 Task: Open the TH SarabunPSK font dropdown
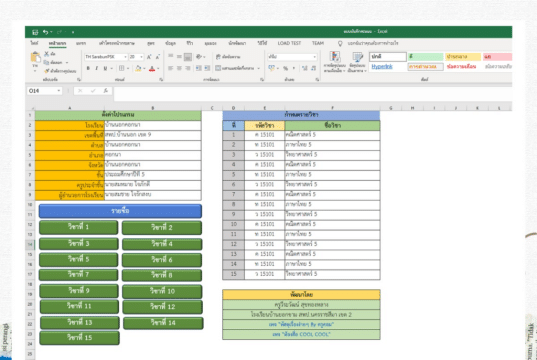click(125, 57)
